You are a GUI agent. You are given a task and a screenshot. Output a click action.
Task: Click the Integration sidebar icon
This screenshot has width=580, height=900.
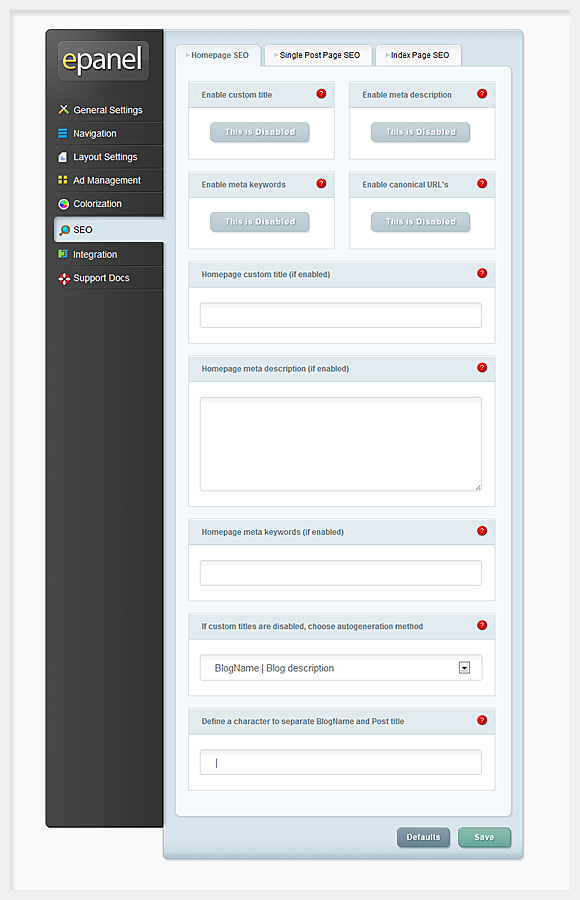coord(63,254)
